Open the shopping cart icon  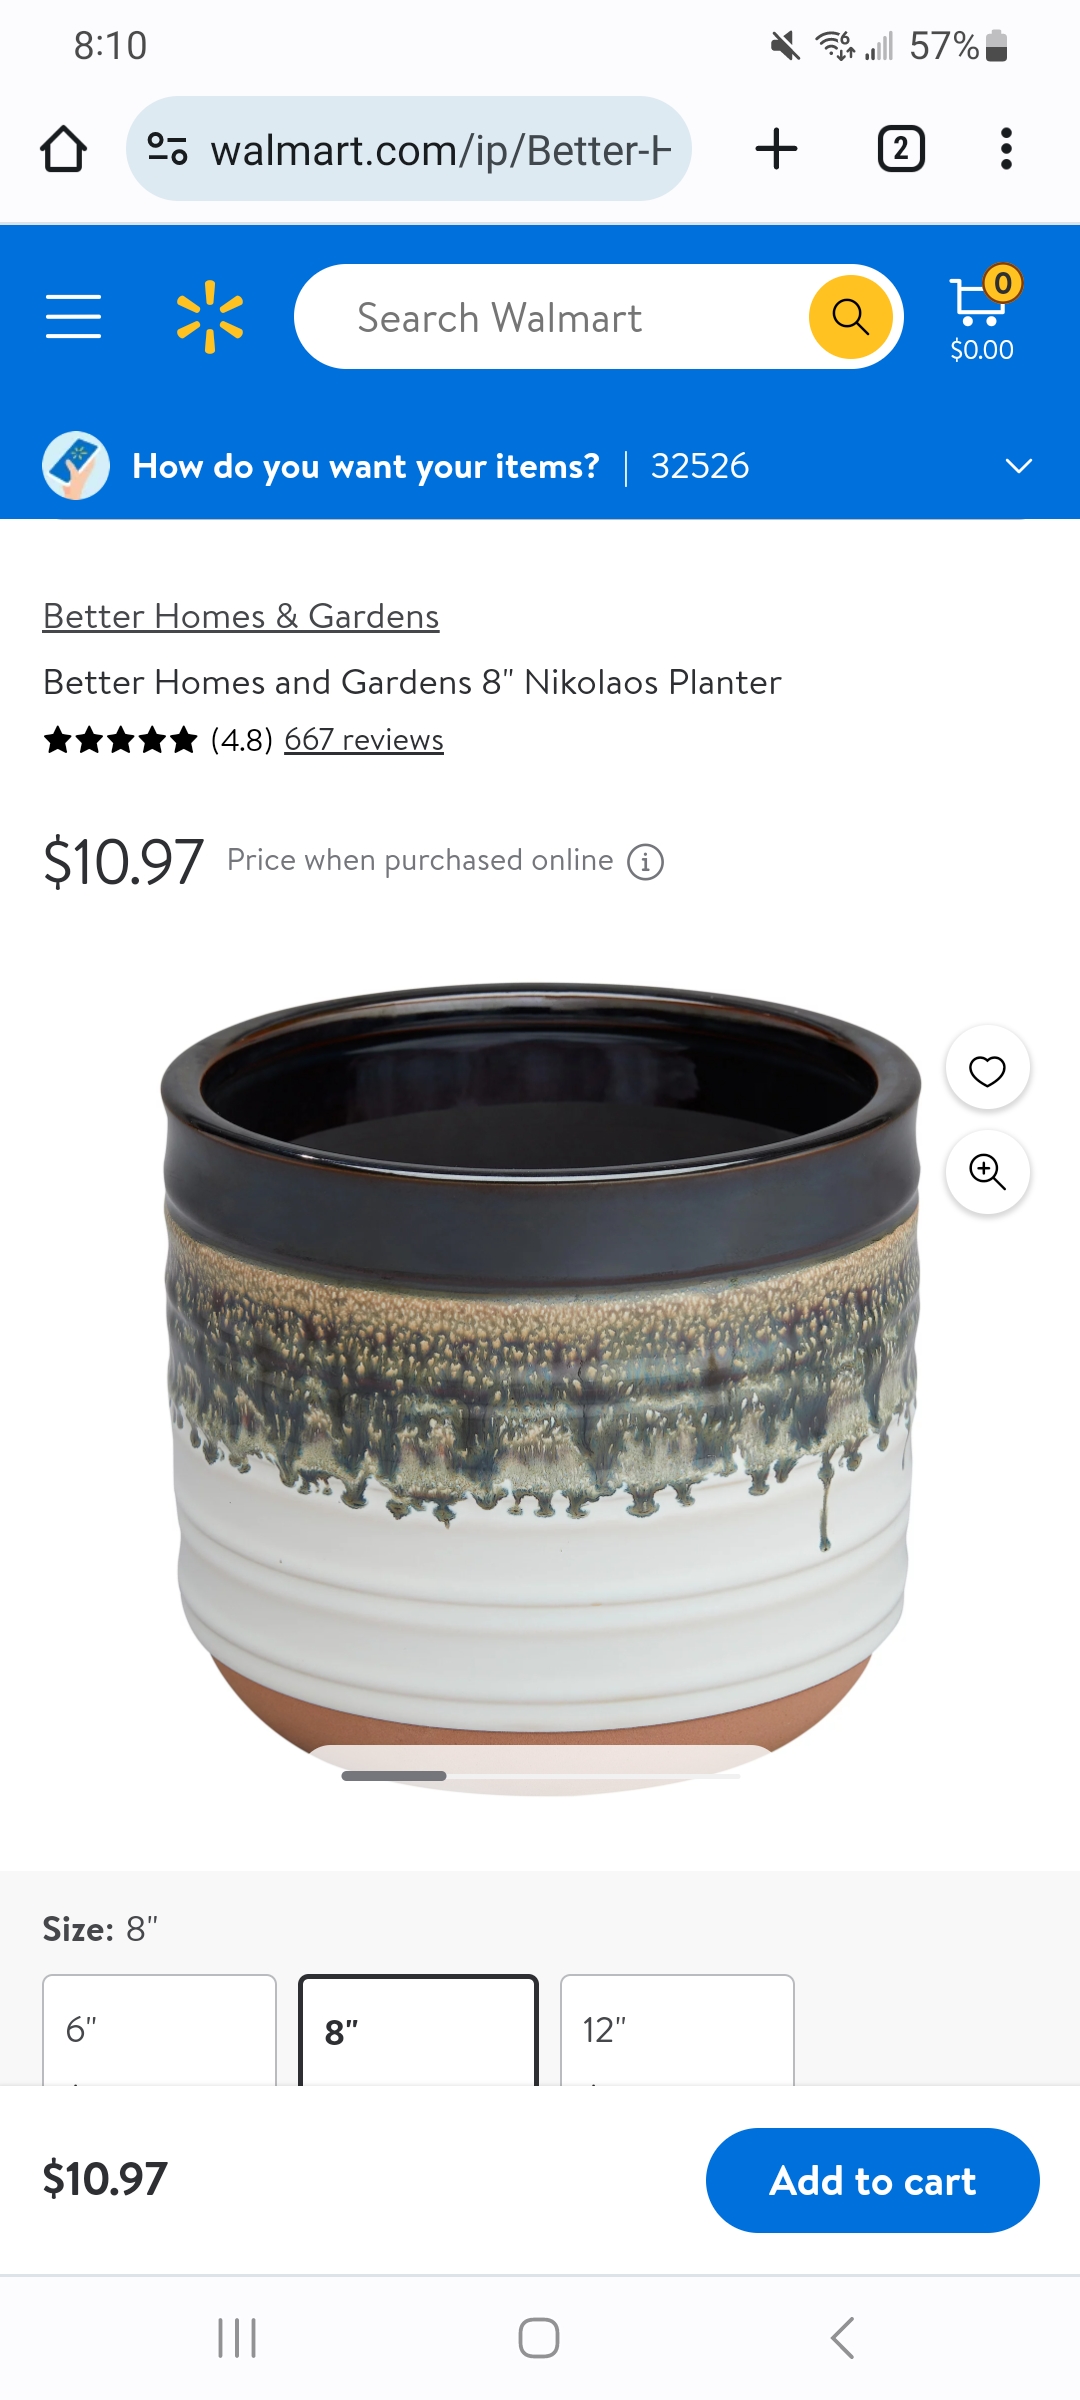click(x=983, y=315)
